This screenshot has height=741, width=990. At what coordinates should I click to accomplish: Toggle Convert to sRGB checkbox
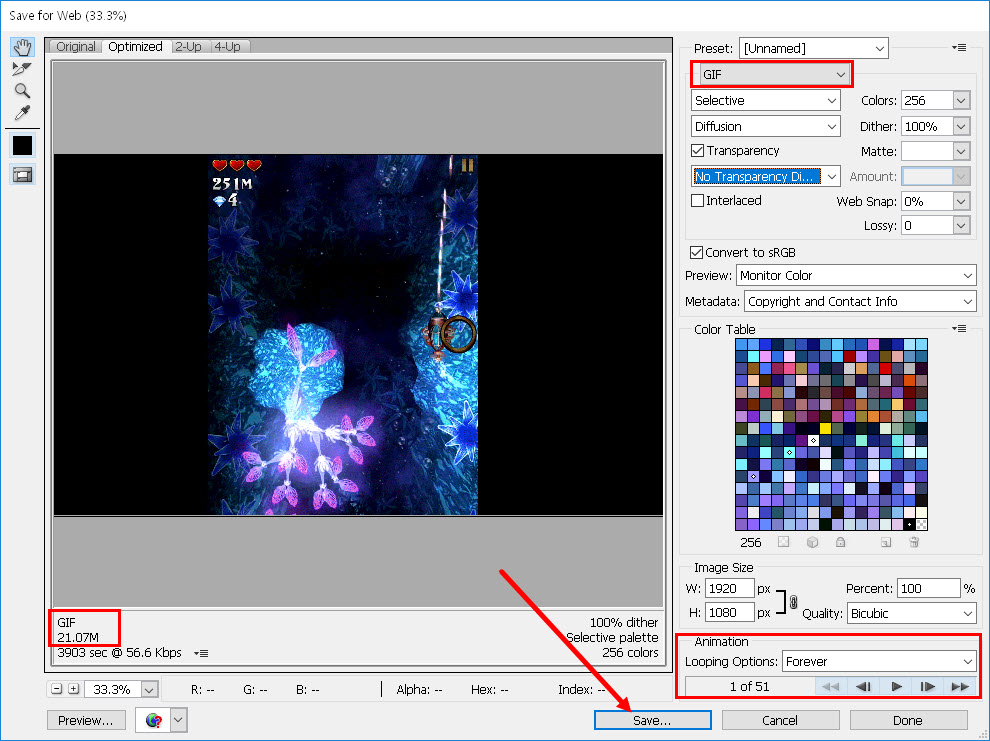(x=696, y=252)
